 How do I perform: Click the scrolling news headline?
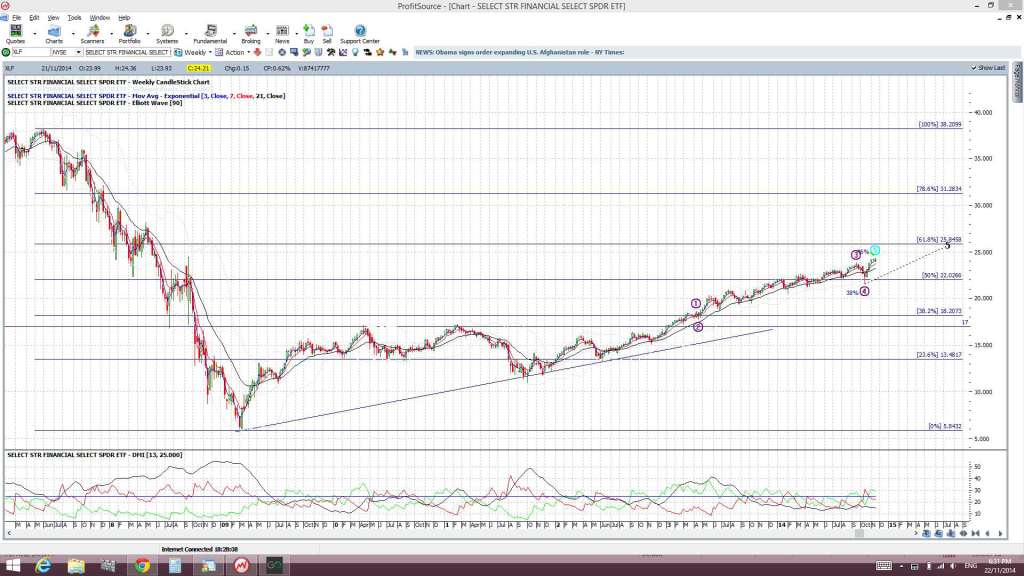point(520,52)
